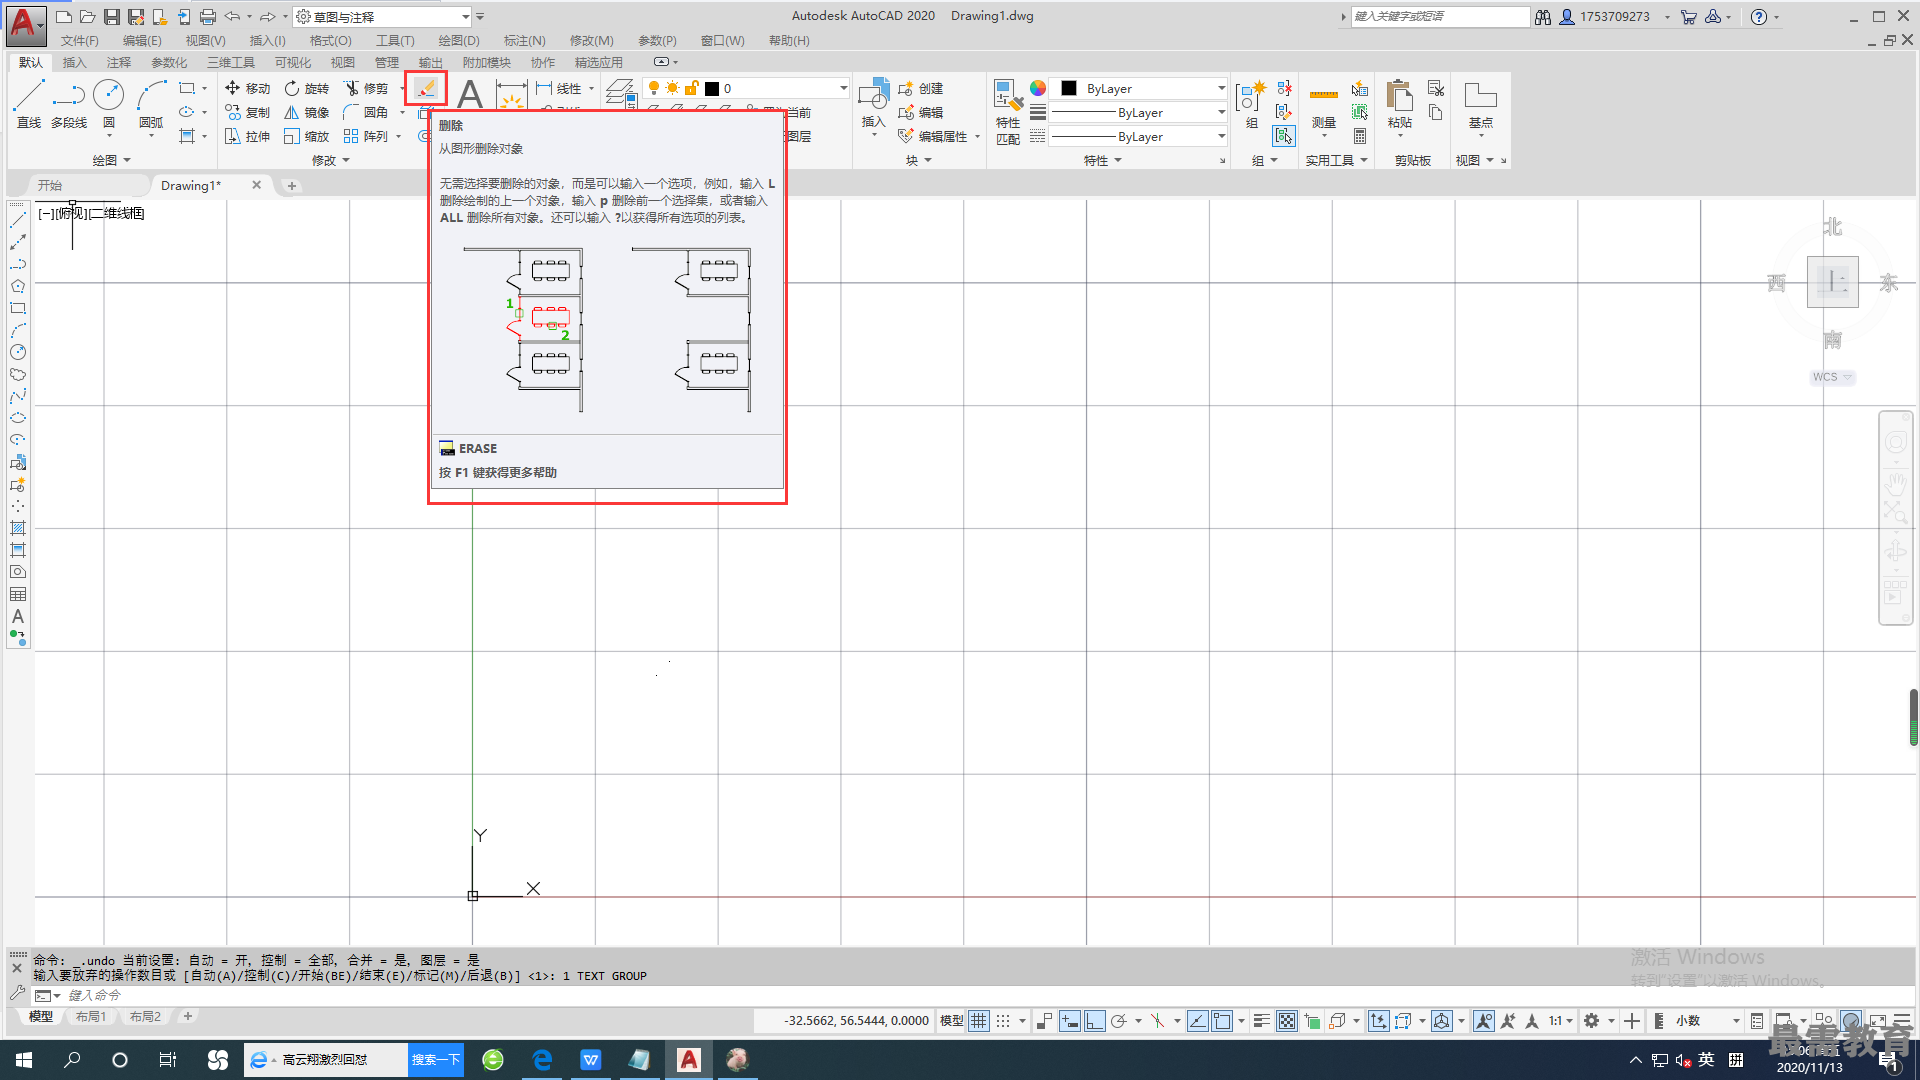Image resolution: width=1920 pixels, height=1080 pixels.
Task: Click the 模型 model space button in status bar
Action: [951, 1021]
